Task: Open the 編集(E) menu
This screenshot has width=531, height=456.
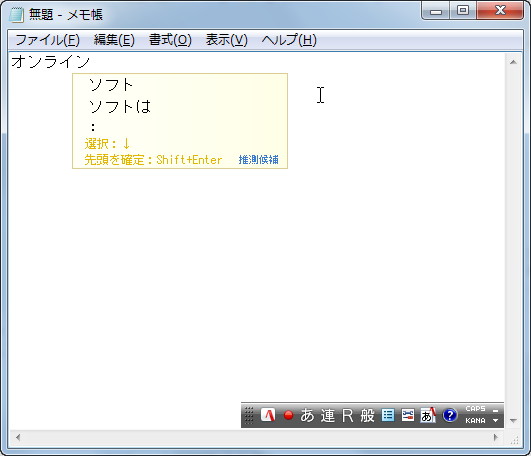Action: click(114, 40)
